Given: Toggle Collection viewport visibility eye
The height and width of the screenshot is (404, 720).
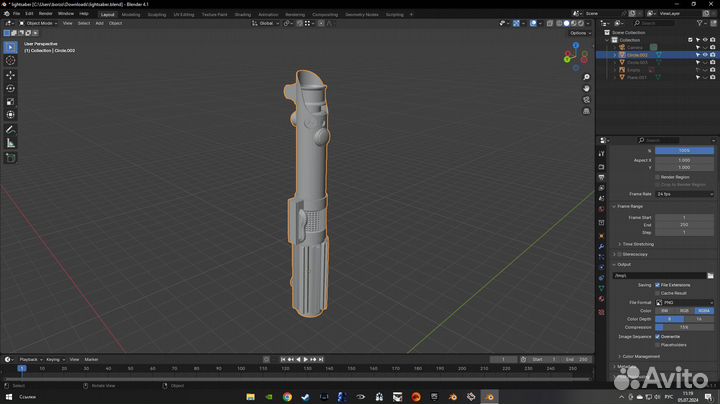Looking at the screenshot, I should click(x=705, y=40).
